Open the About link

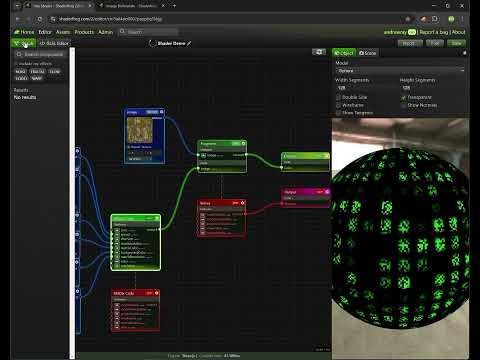[x=459, y=32]
